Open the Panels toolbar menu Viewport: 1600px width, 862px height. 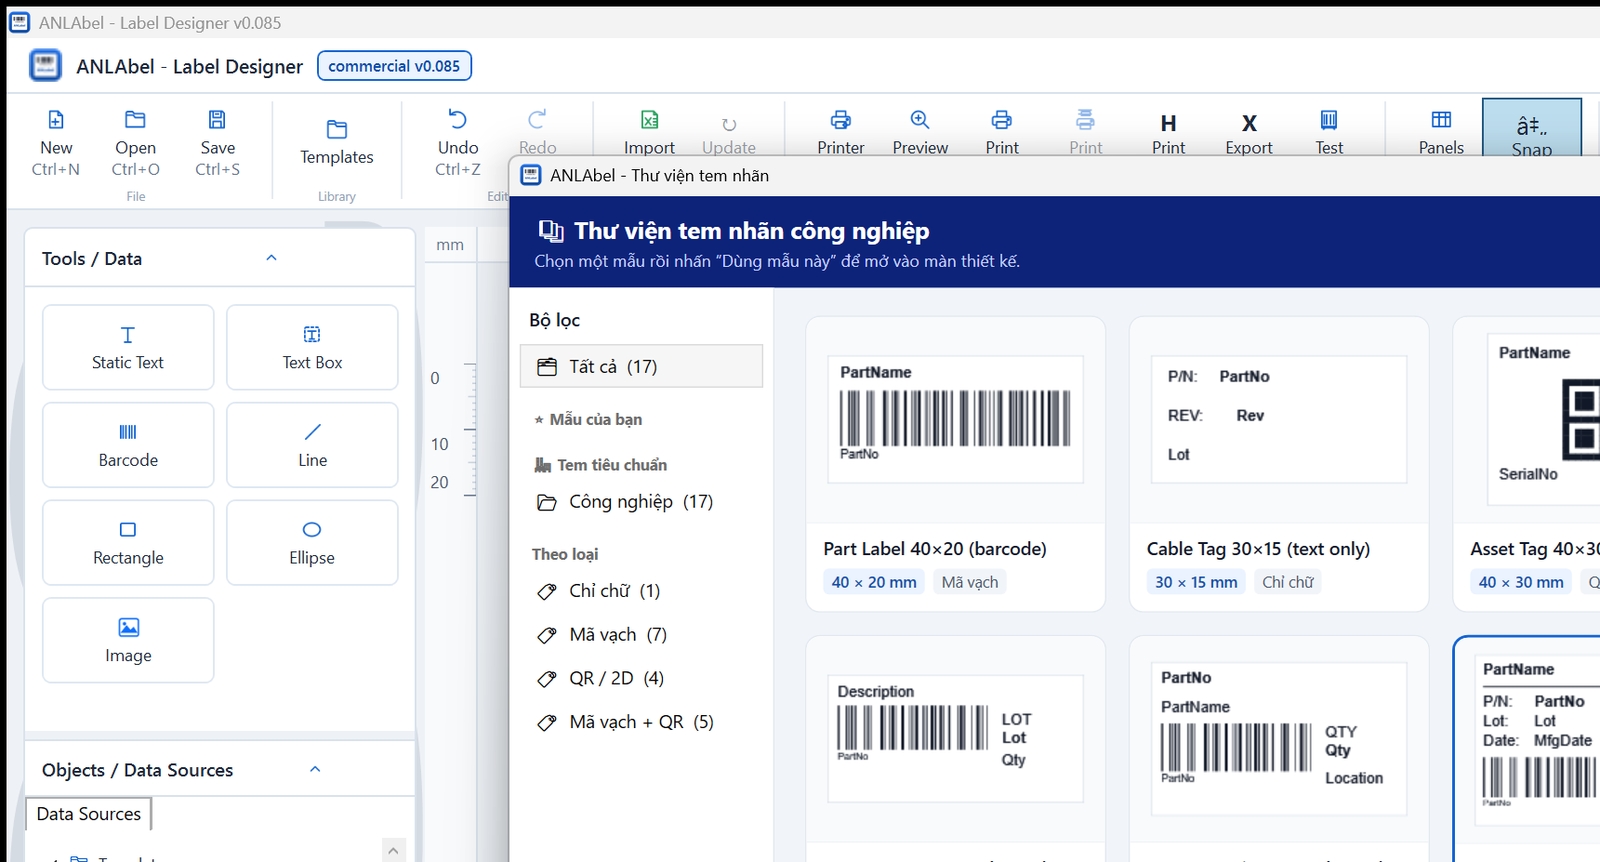(1441, 133)
